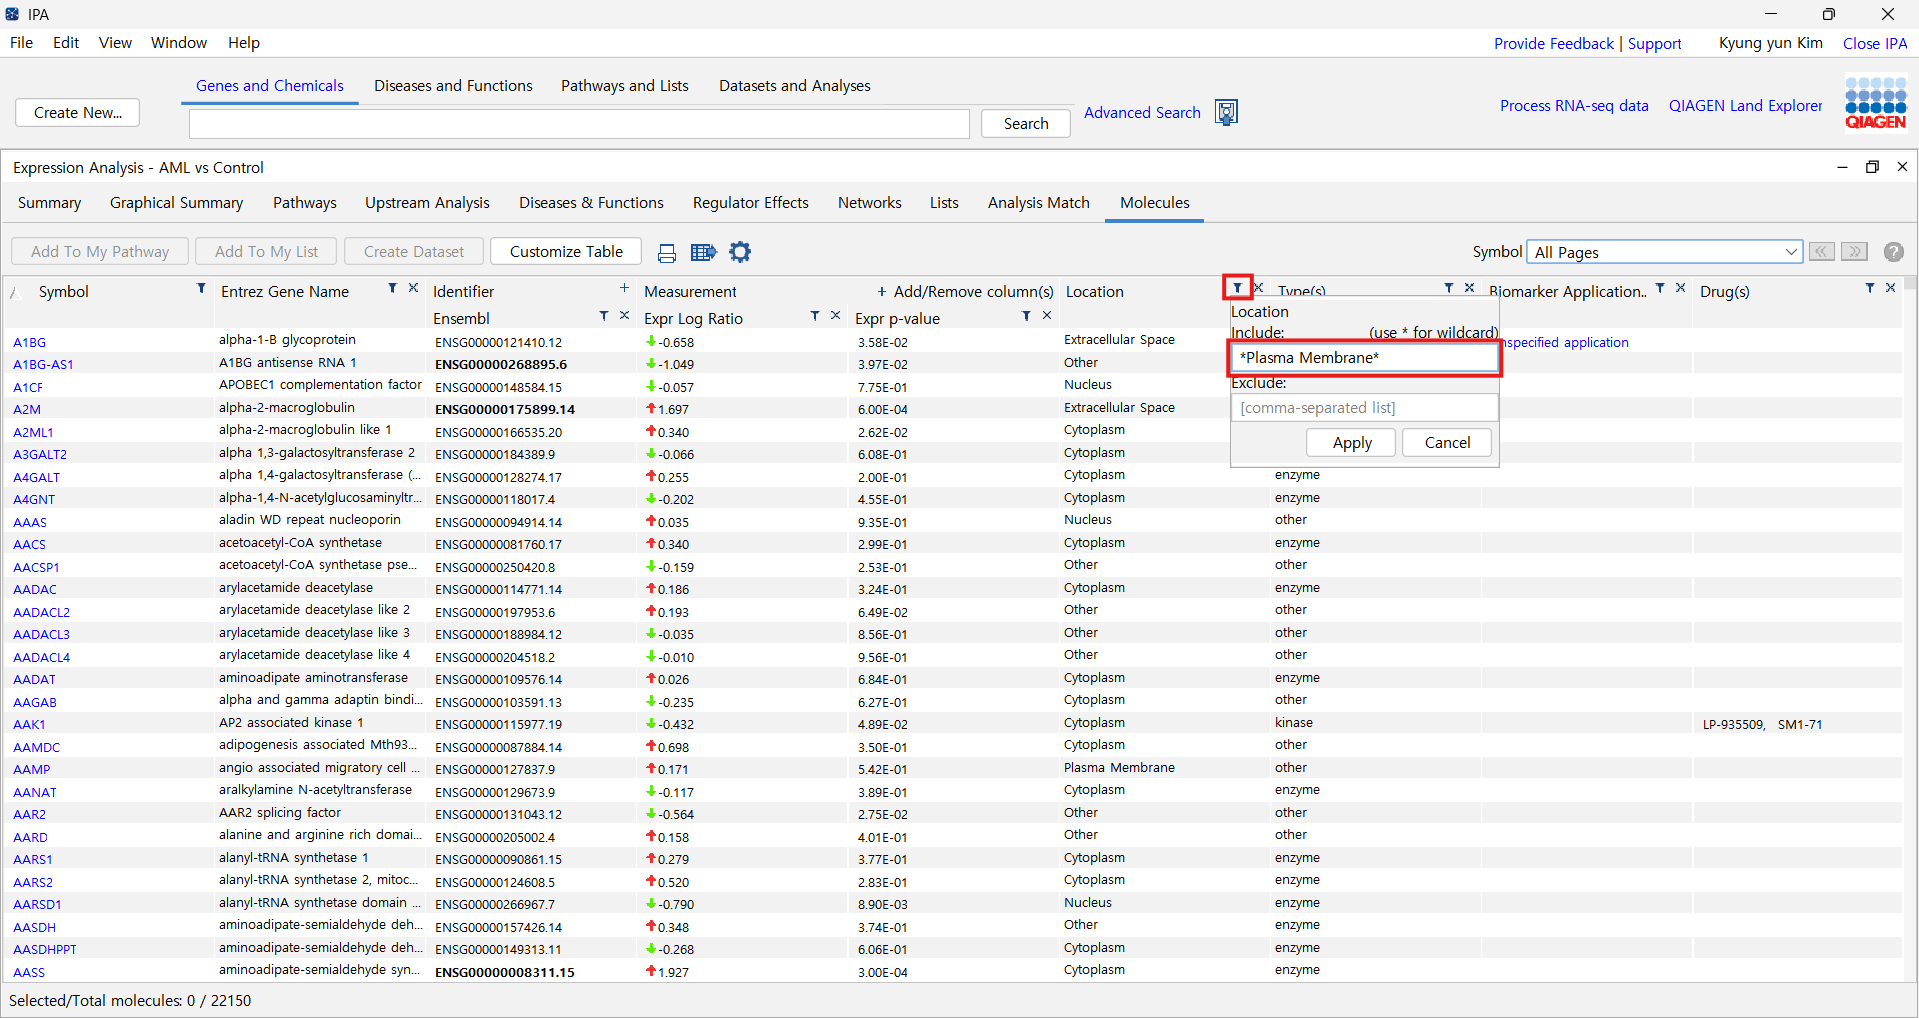Click the Support link
The width and height of the screenshot is (1919, 1018).
pos(1655,43)
